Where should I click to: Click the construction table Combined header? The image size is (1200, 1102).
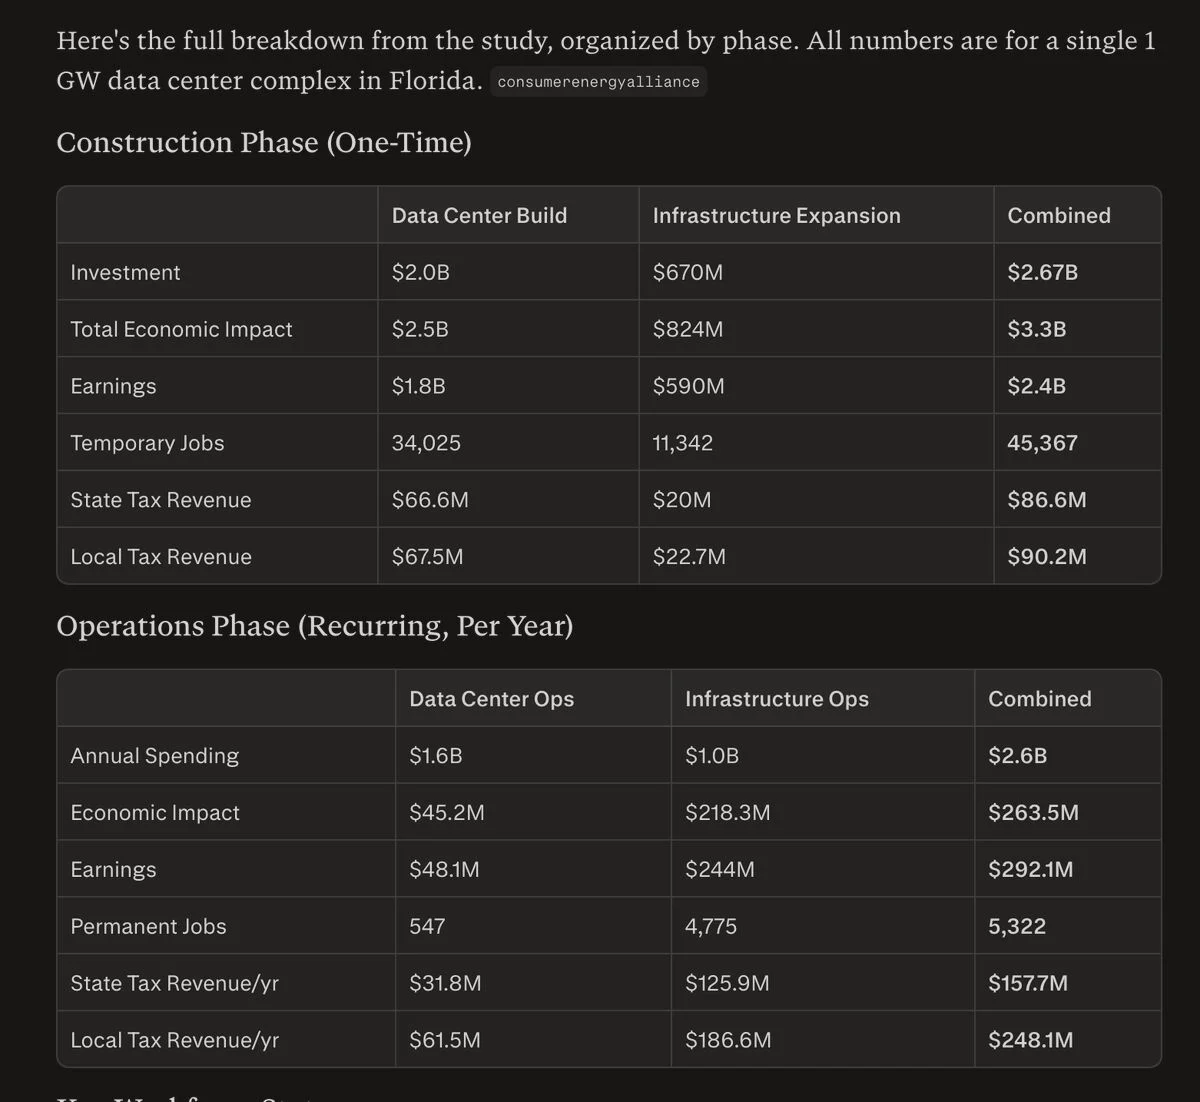click(1059, 215)
